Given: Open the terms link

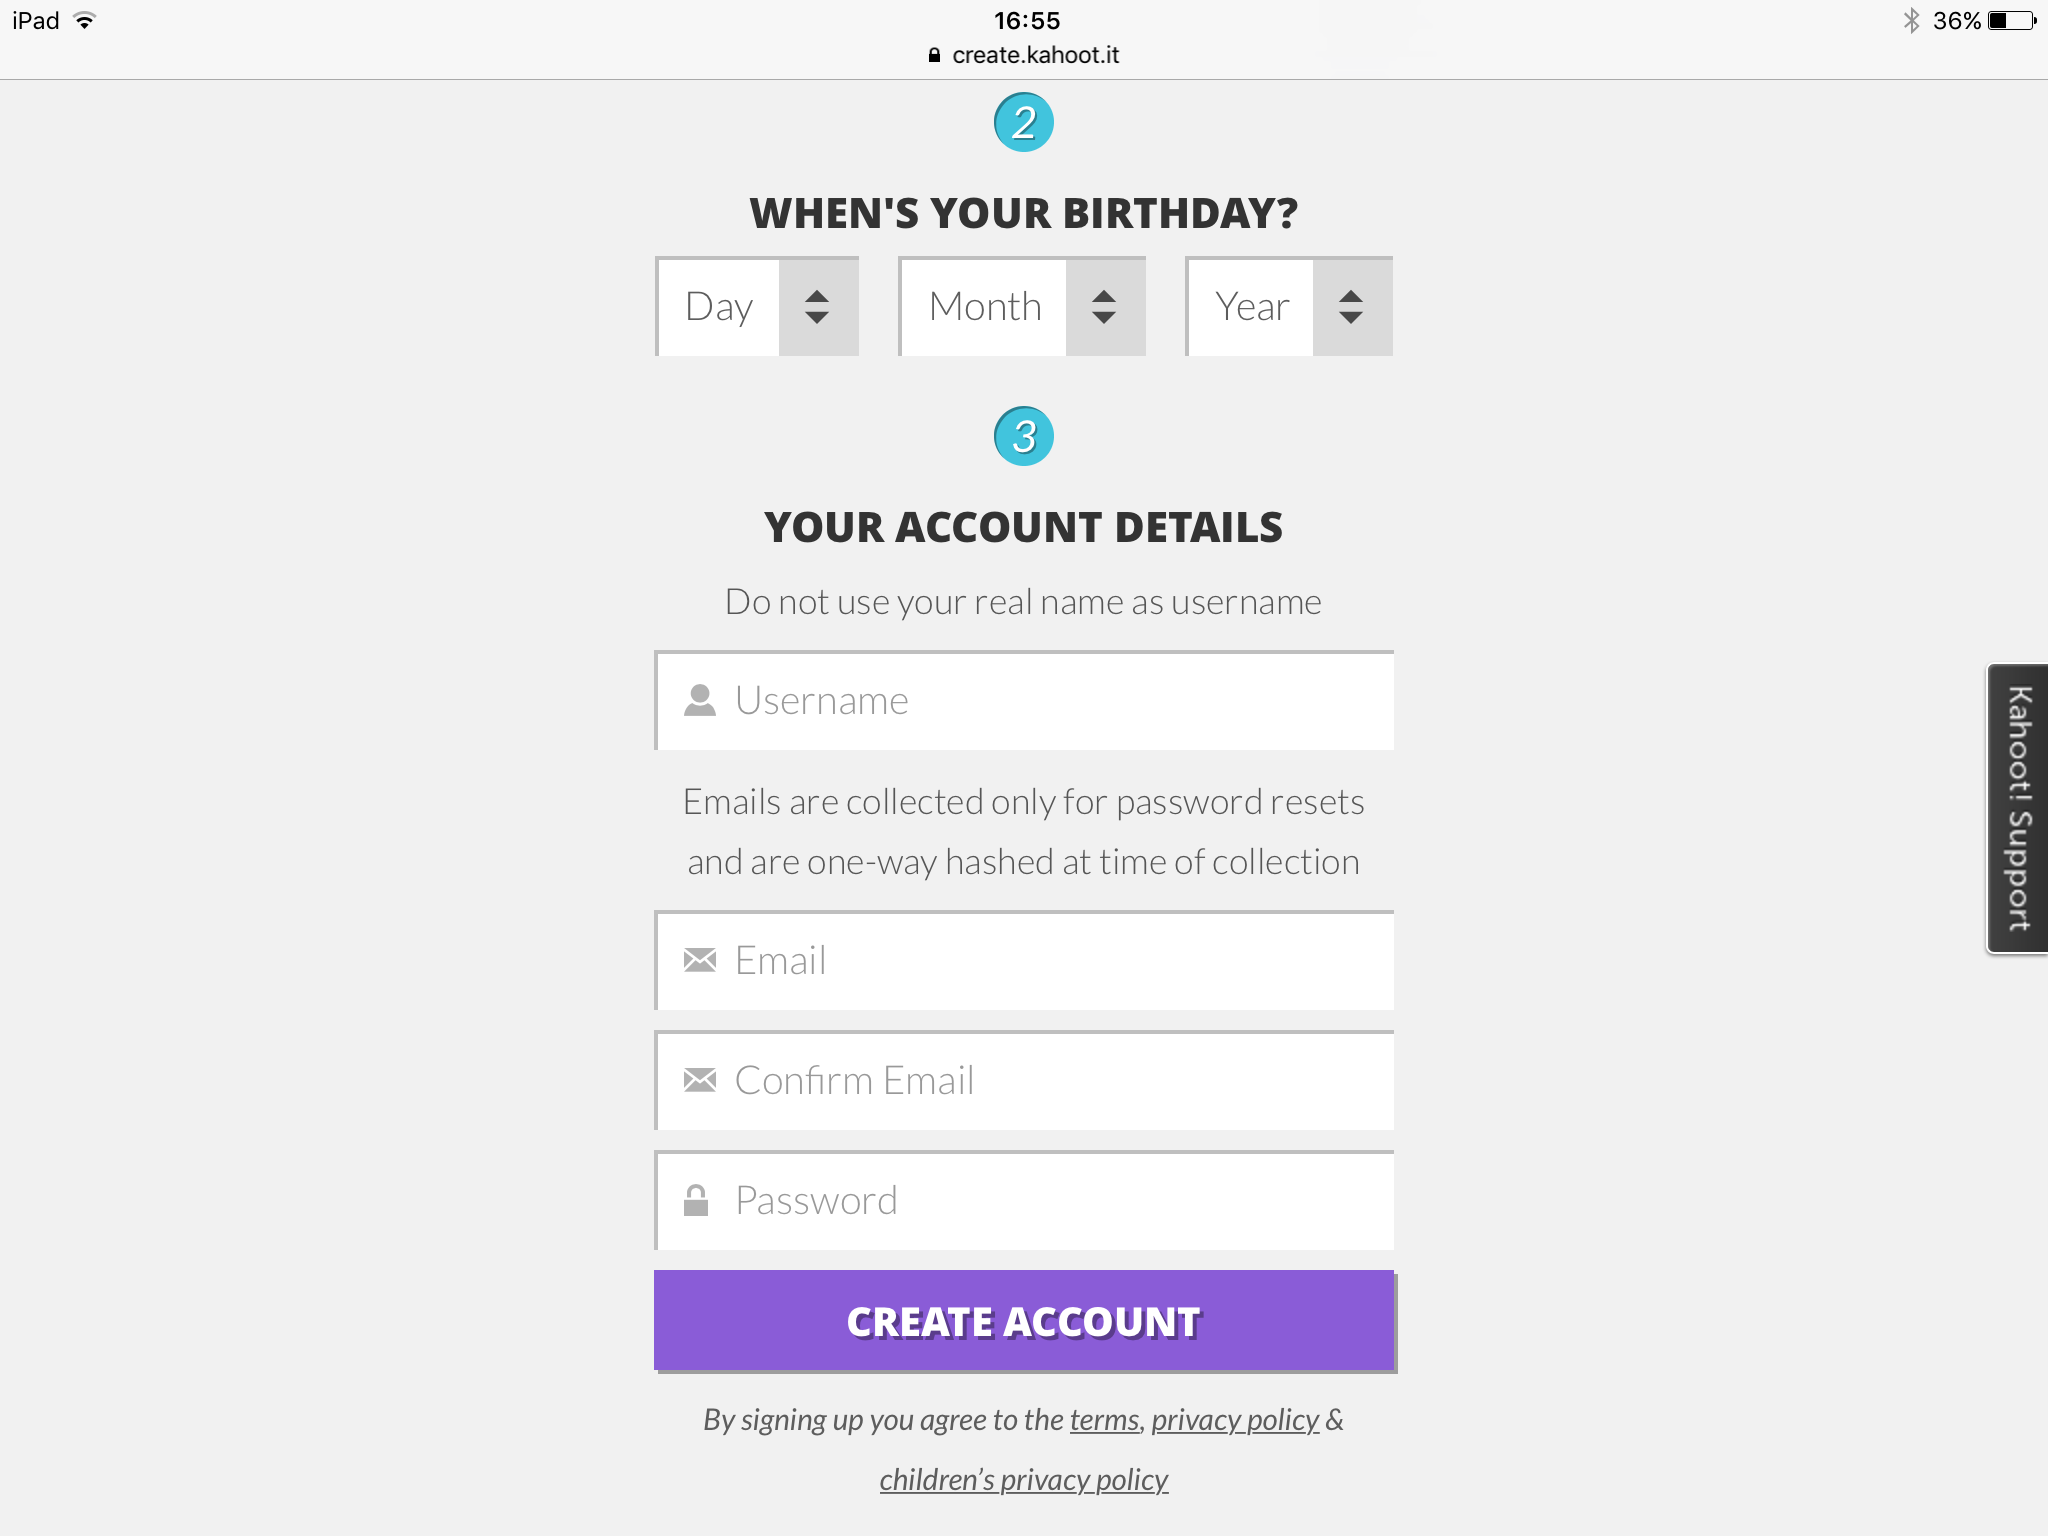Looking at the screenshot, I should click(x=1104, y=1420).
